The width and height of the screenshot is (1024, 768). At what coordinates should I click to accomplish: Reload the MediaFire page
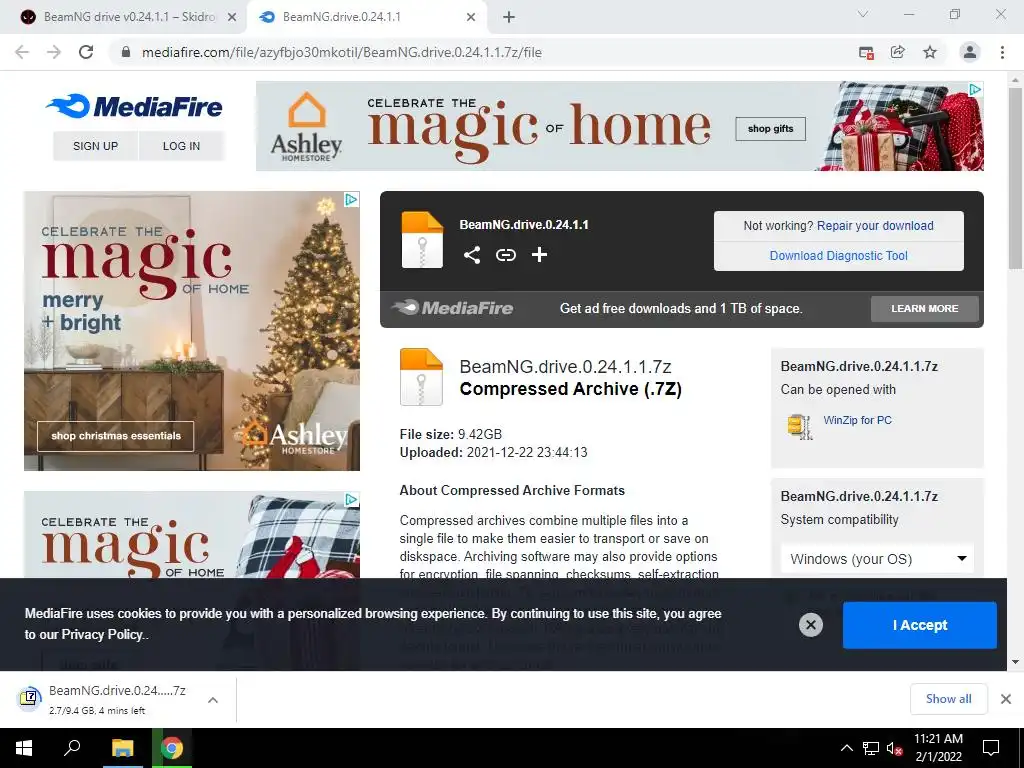coord(86,52)
